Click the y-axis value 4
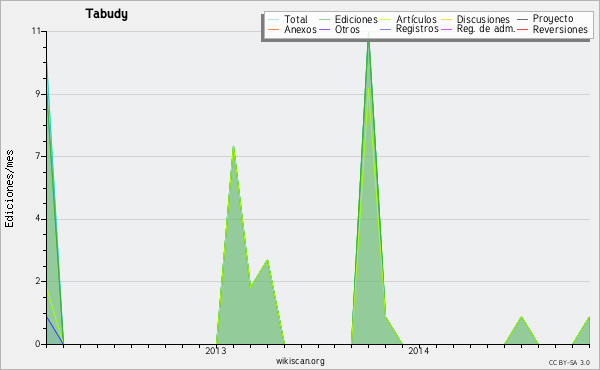Viewport: 600px width, 370px height. tap(38, 219)
